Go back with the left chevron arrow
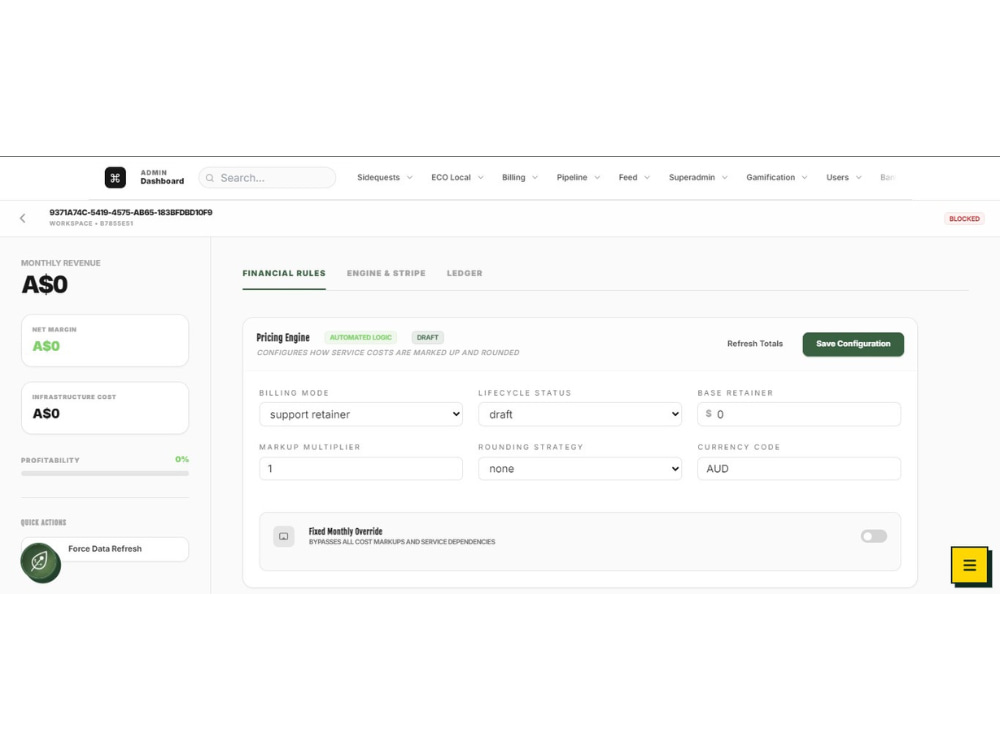The height and width of the screenshot is (750, 1000). pyautogui.click(x=23, y=218)
